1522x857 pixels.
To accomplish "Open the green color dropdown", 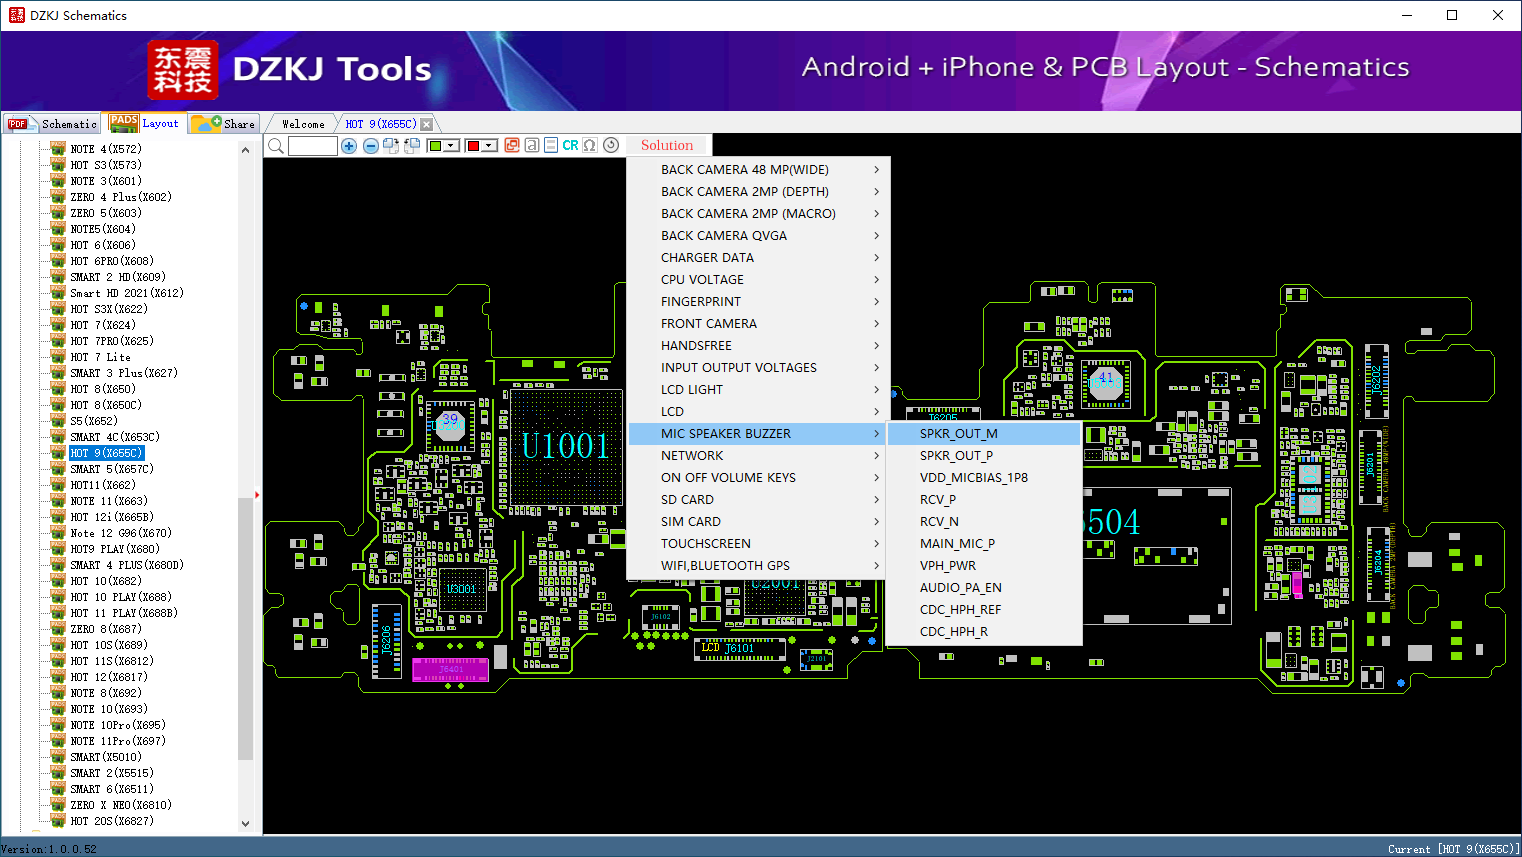I will (x=452, y=146).
